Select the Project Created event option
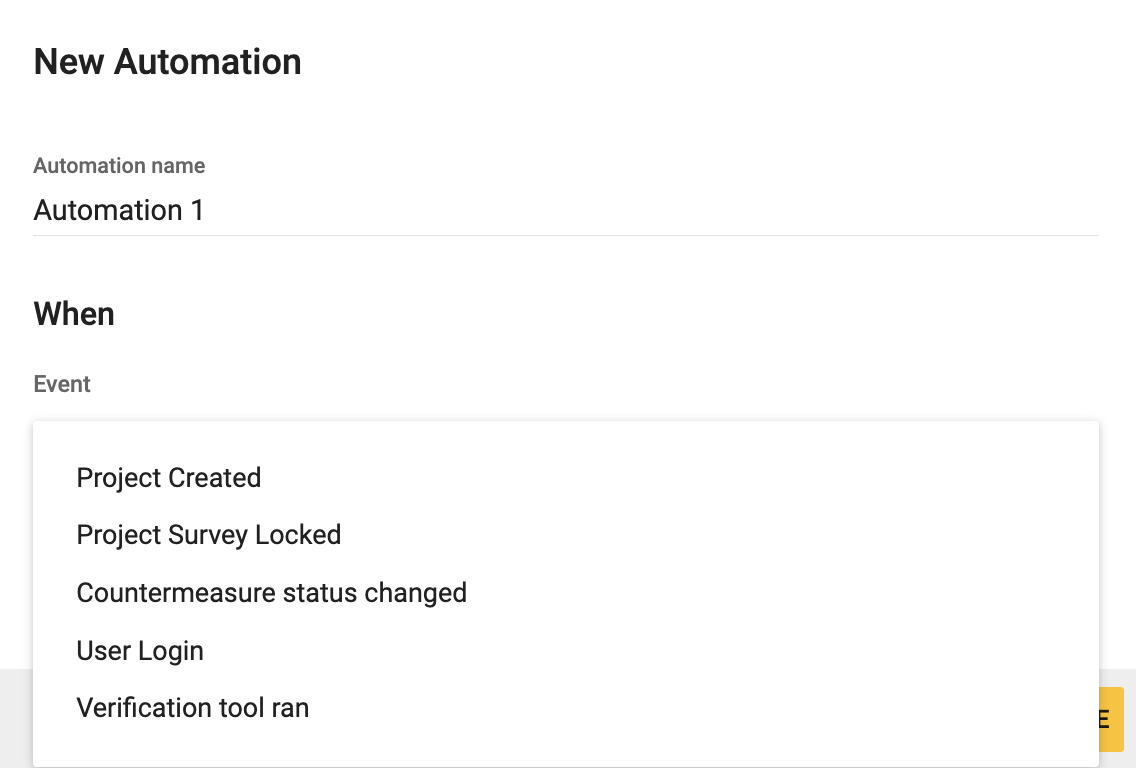The height and width of the screenshot is (768, 1136). click(169, 478)
